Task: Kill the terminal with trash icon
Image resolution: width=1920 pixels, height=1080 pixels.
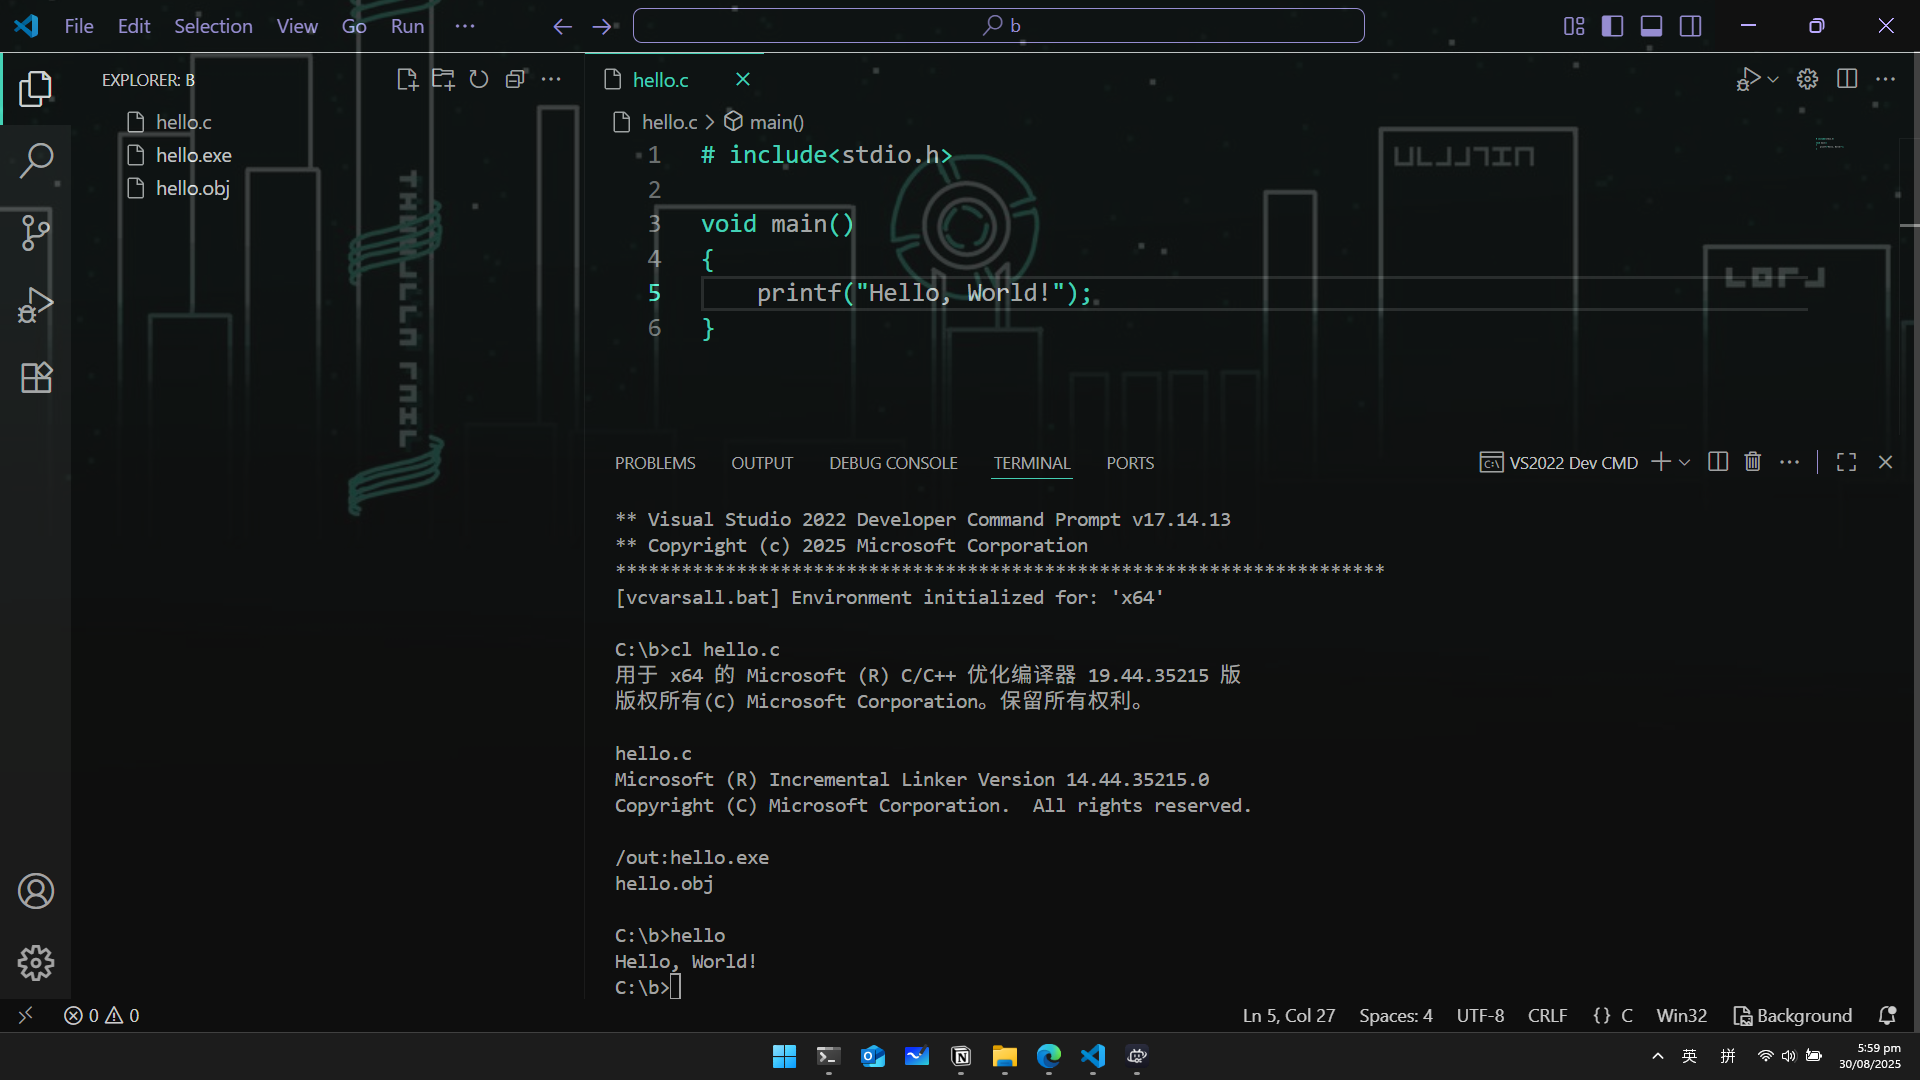Action: [x=1753, y=462]
